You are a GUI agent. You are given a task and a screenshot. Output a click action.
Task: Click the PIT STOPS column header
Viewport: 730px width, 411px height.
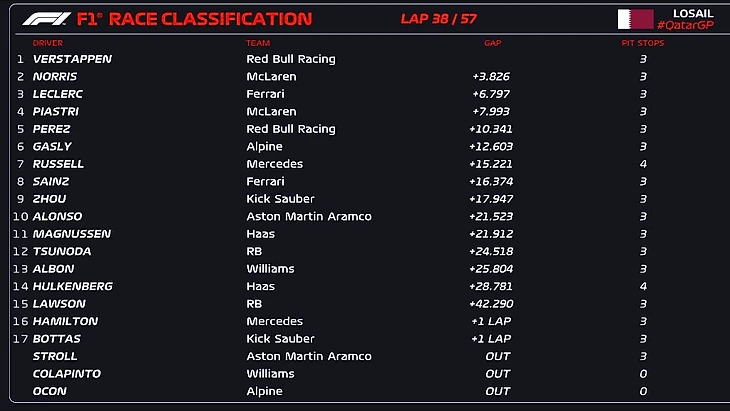click(642, 43)
